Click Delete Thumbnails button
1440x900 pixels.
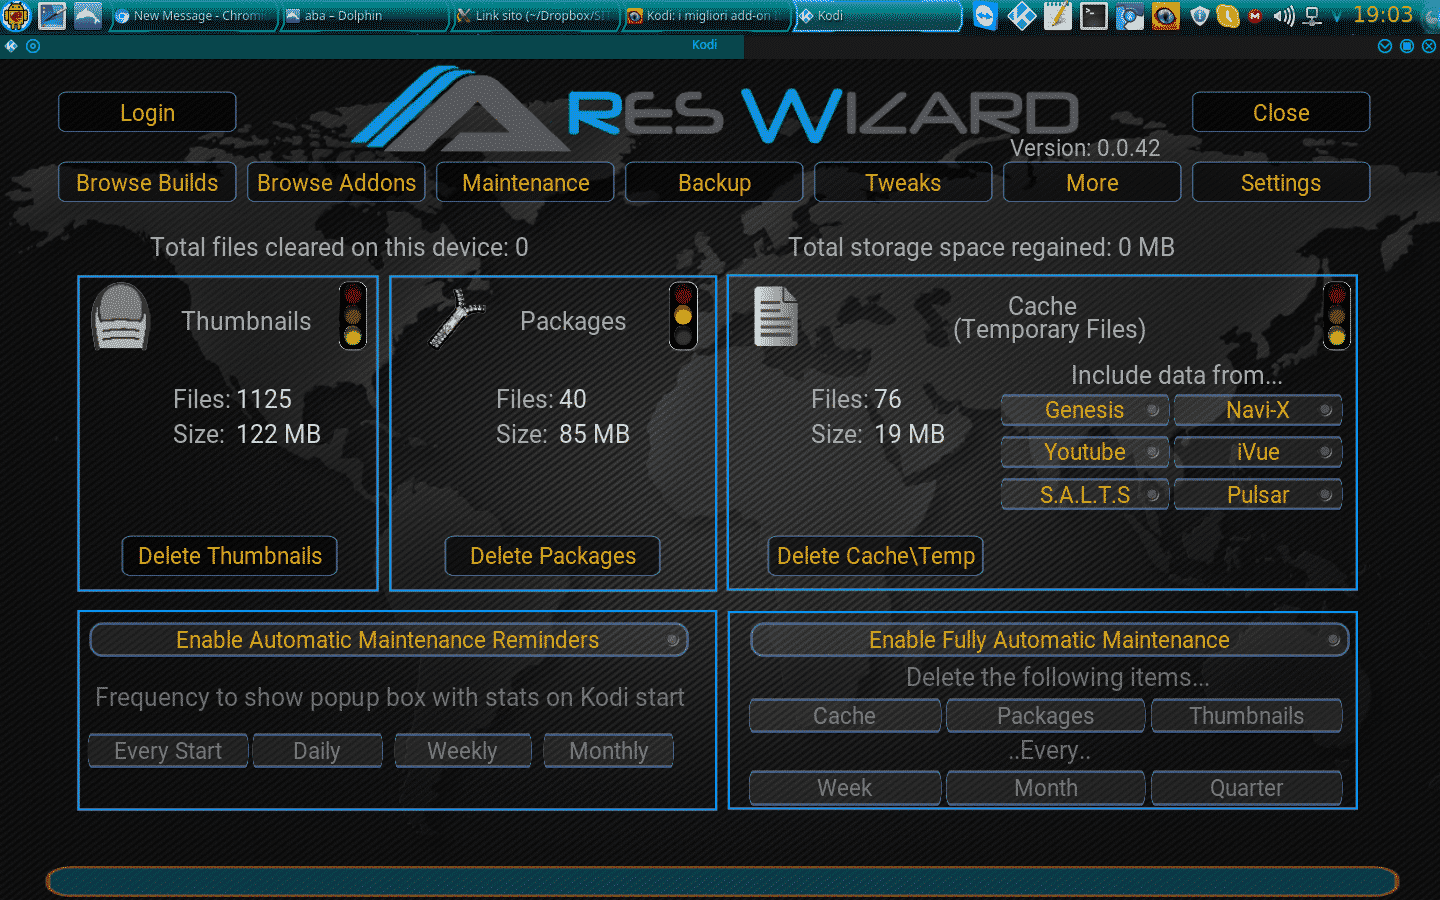tap(229, 555)
